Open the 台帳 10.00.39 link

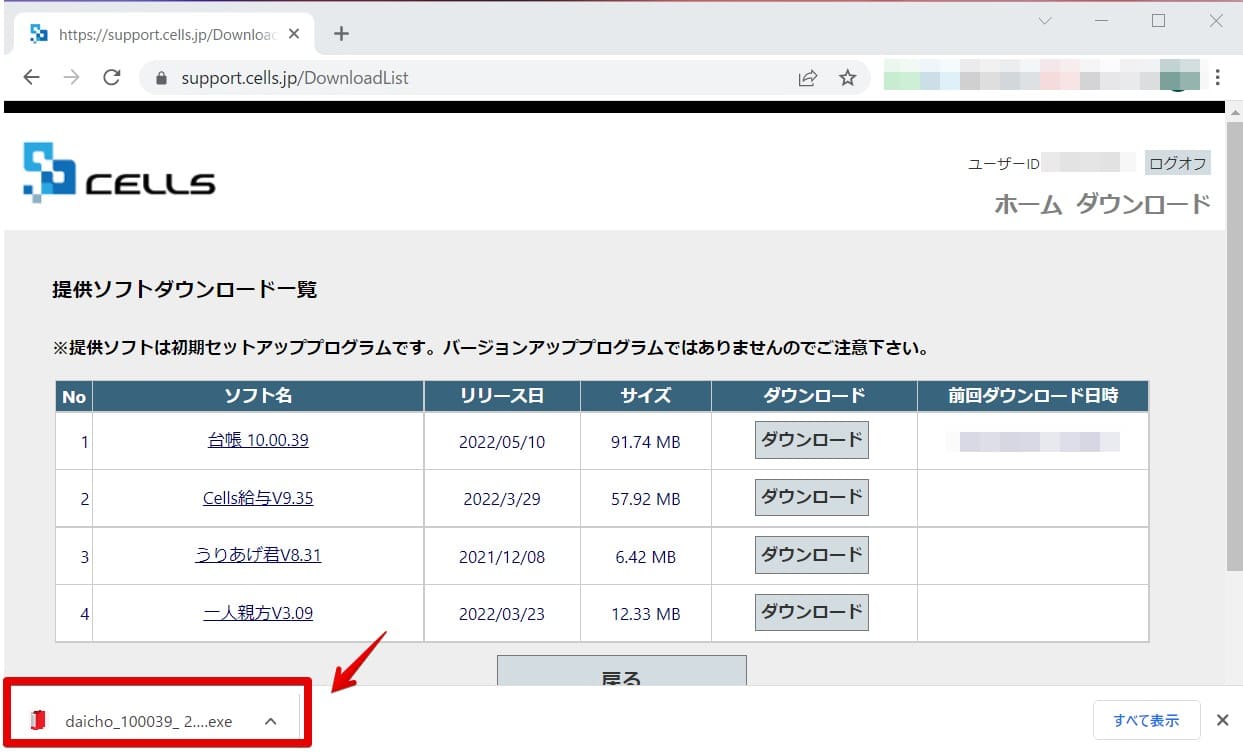[x=258, y=439]
